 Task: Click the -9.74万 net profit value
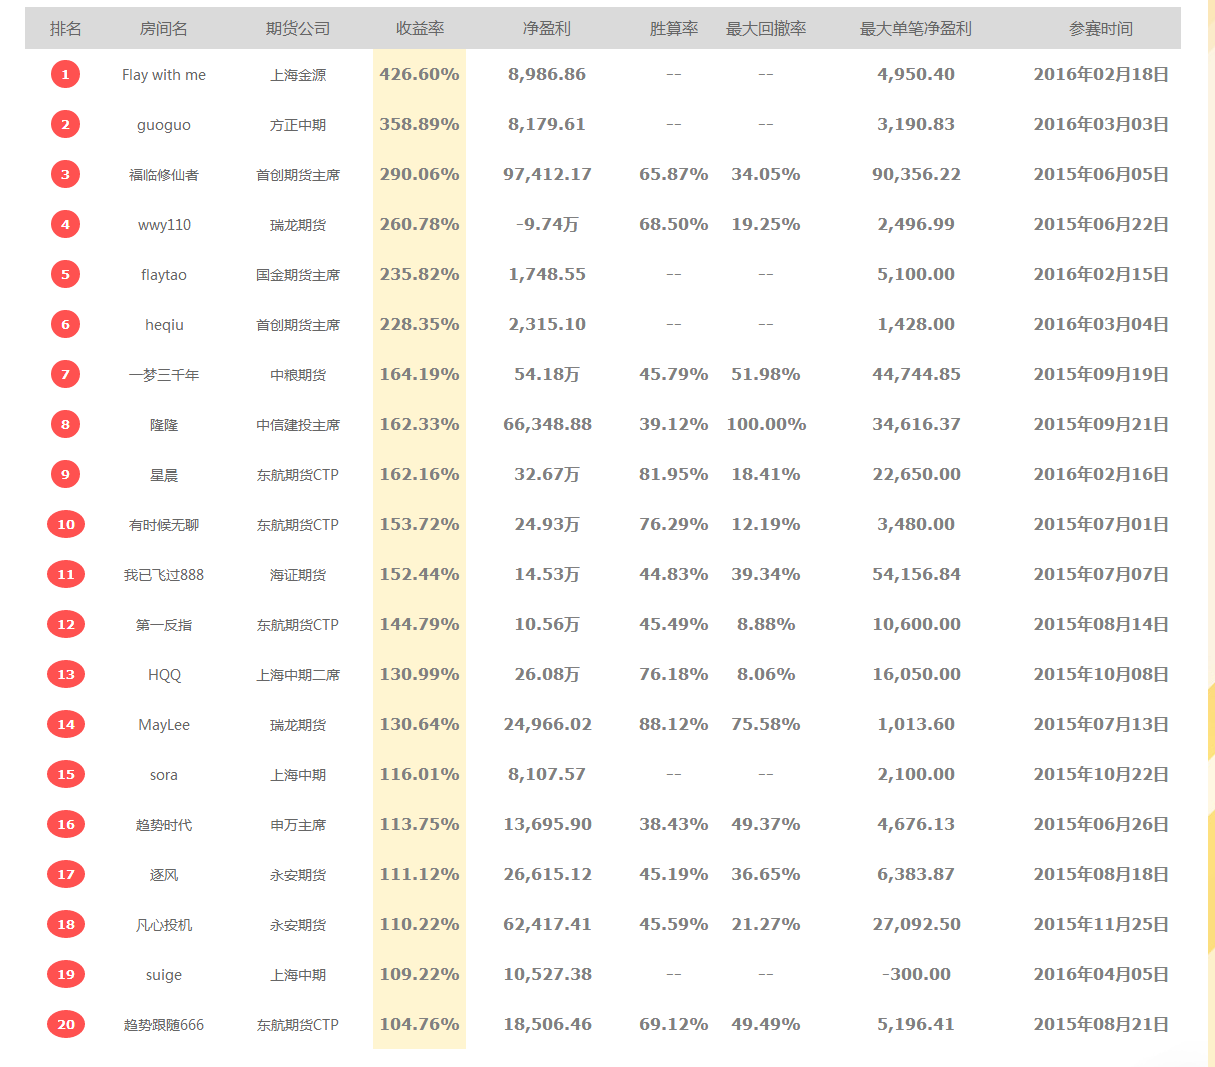click(547, 224)
